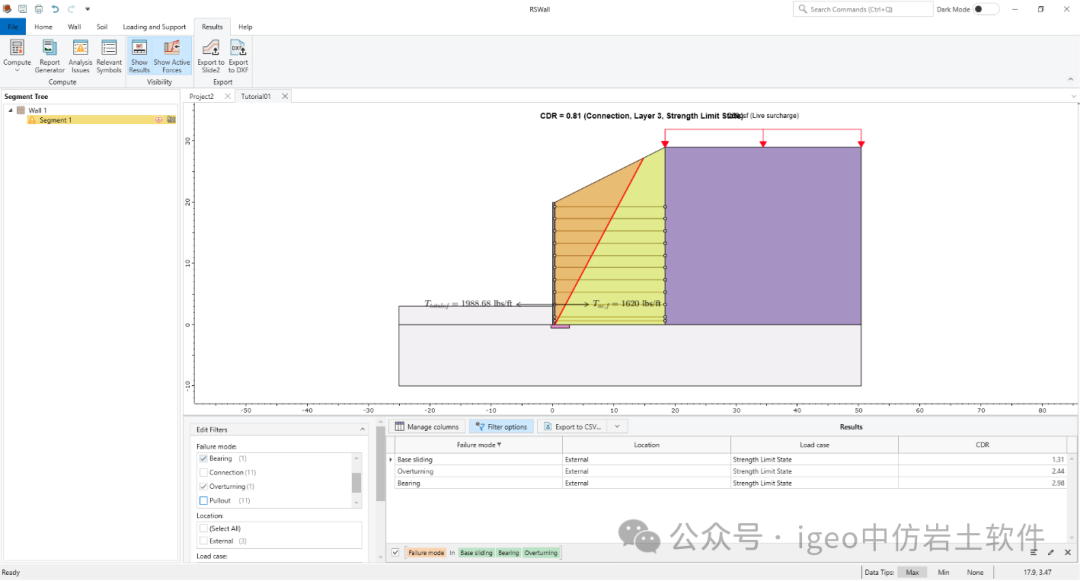Toggle the Dark Mode switch
The height and width of the screenshot is (581, 1080).
point(985,9)
